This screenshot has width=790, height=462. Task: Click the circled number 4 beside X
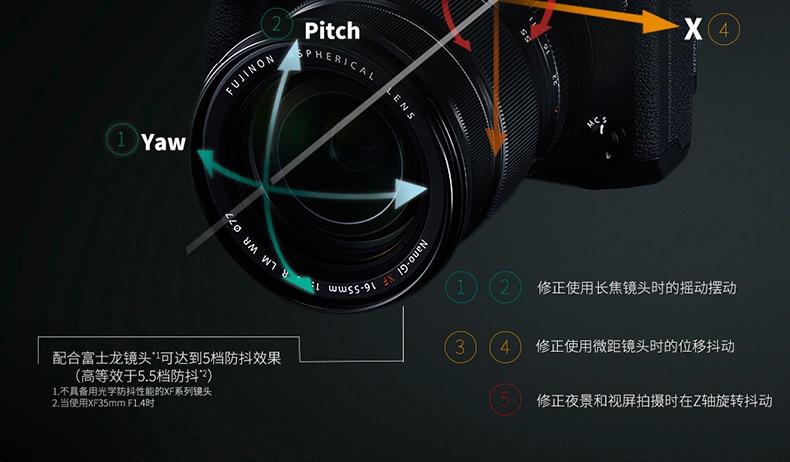(724, 30)
